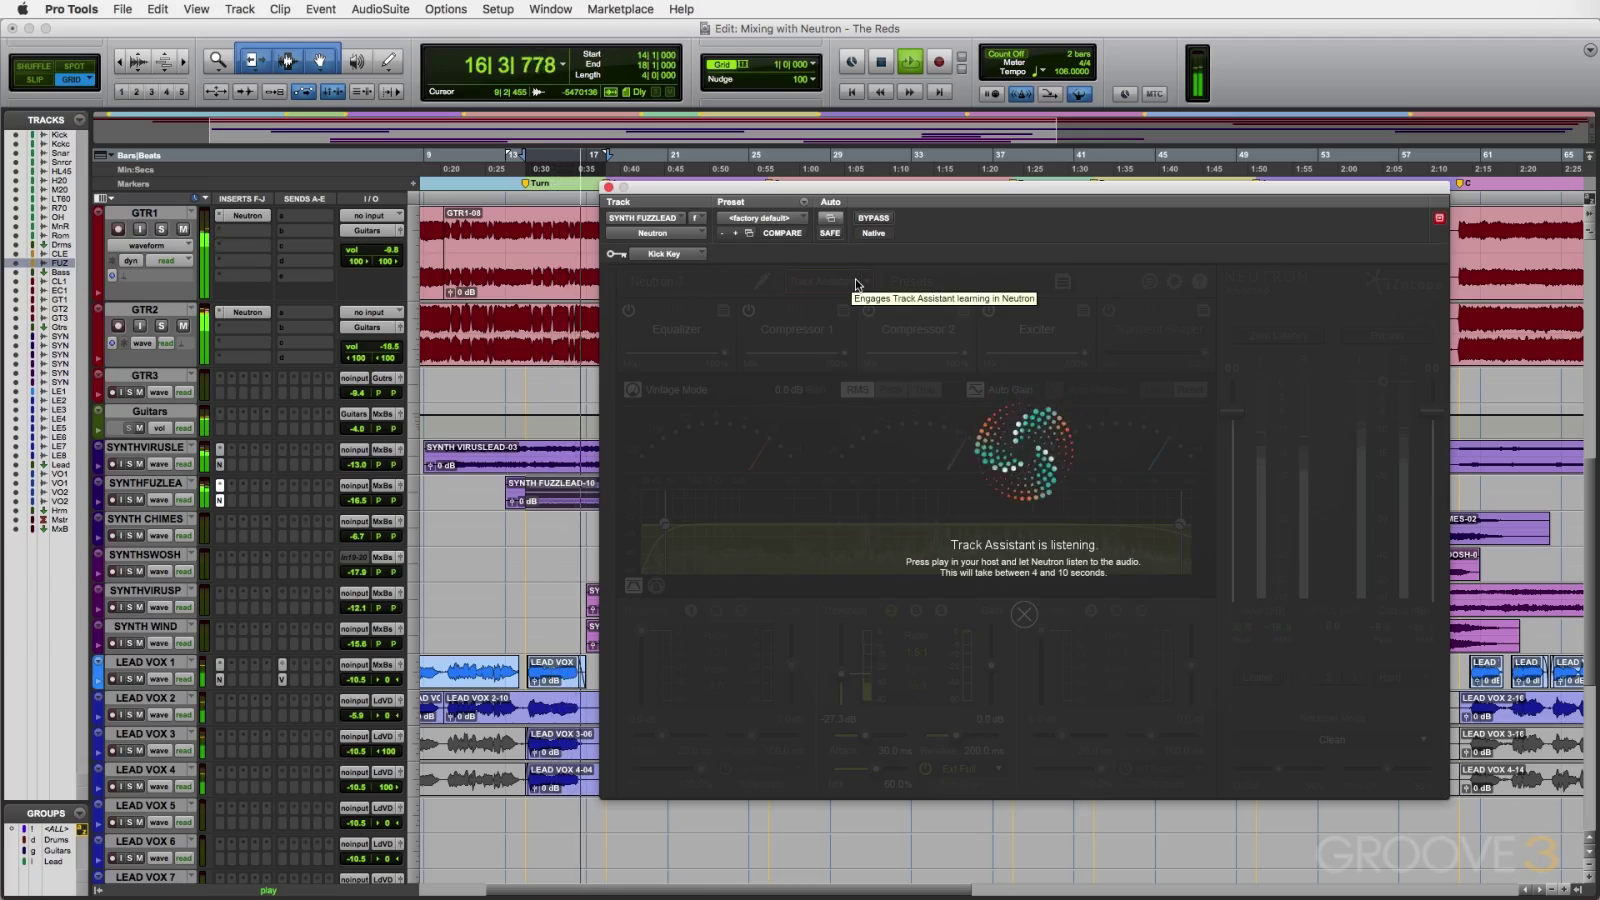Image resolution: width=1600 pixels, height=900 pixels.
Task: Expand the Tracks list options menu
Action: coord(79,119)
